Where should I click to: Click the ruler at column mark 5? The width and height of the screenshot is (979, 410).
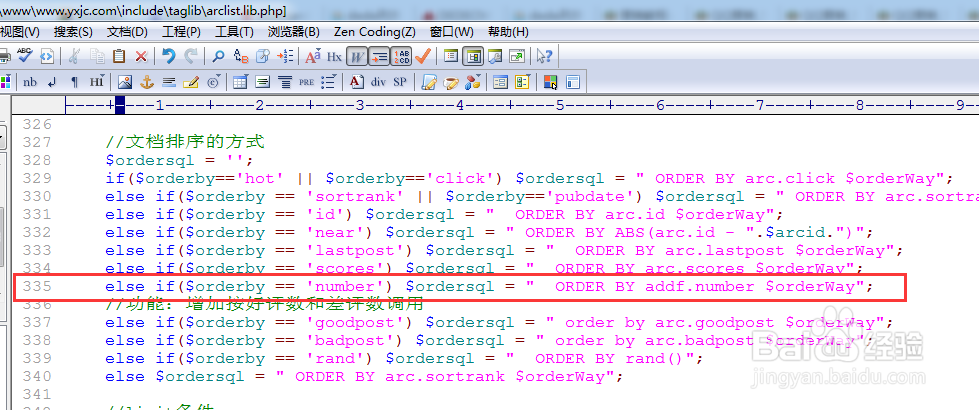(560, 104)
